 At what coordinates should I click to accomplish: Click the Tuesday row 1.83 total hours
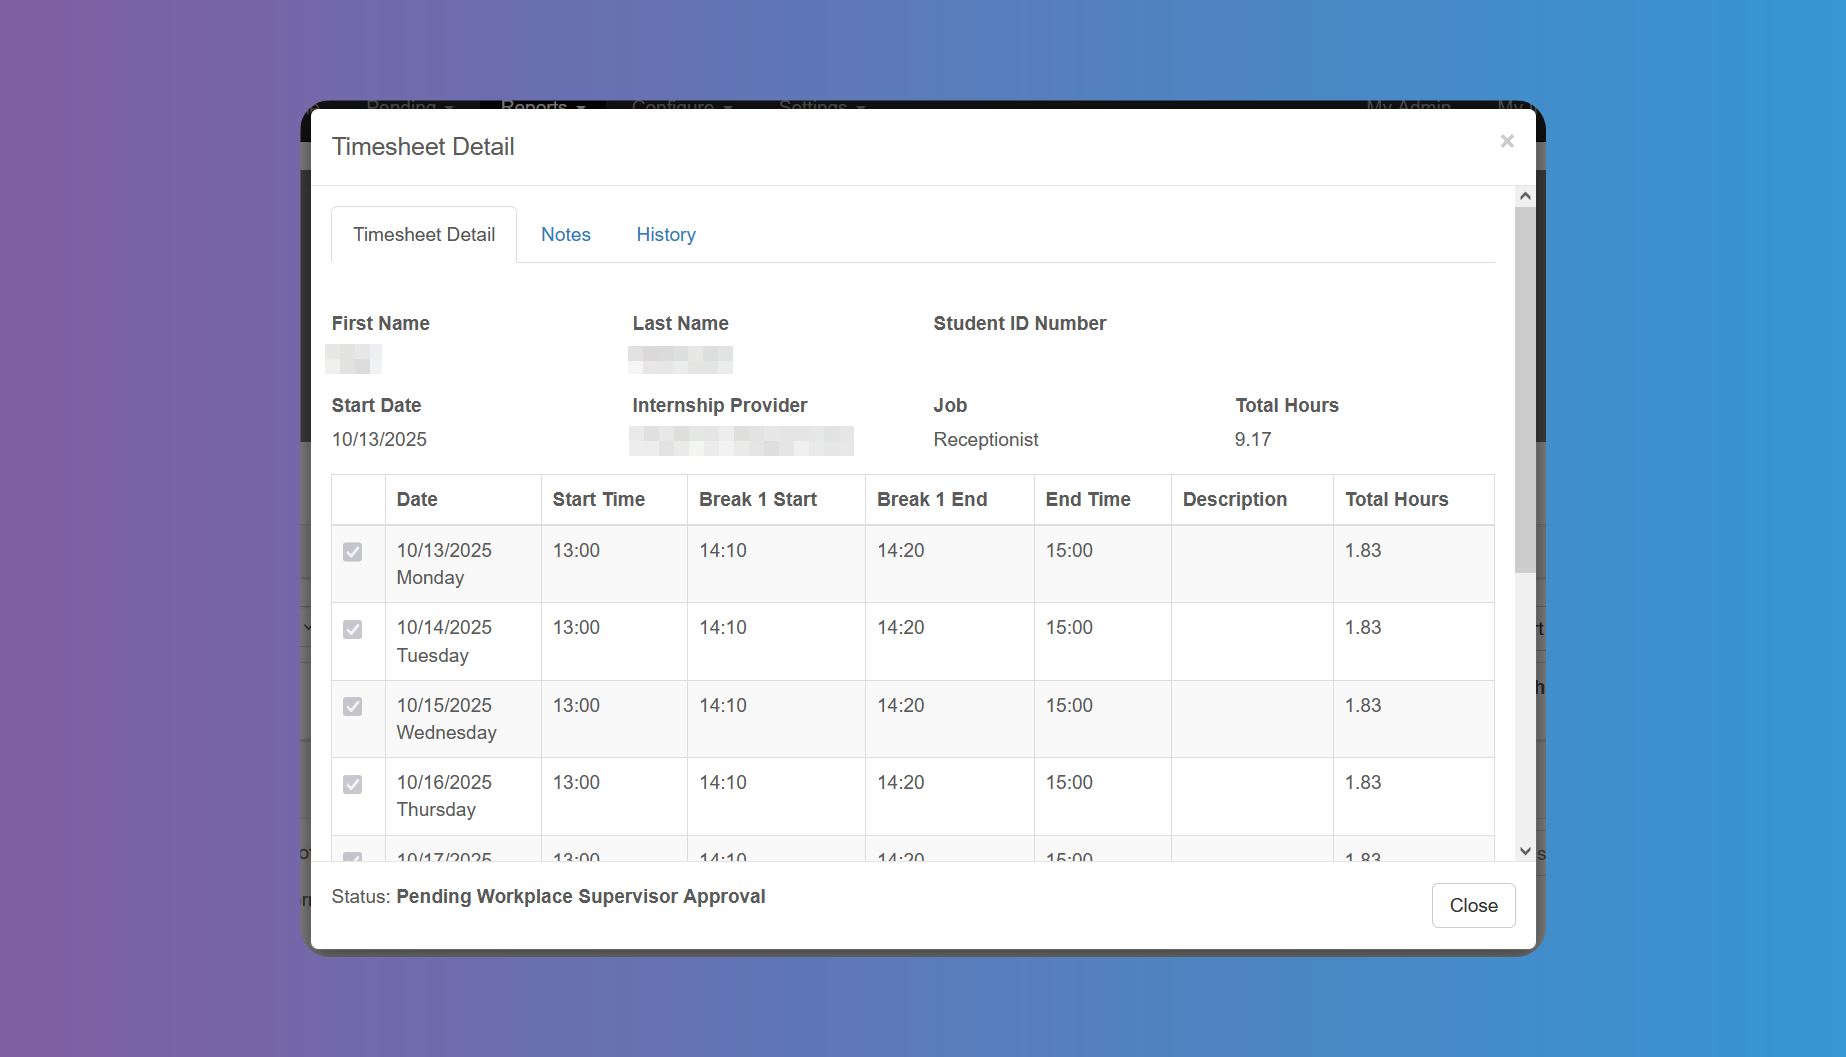(x=1363, y=627)
